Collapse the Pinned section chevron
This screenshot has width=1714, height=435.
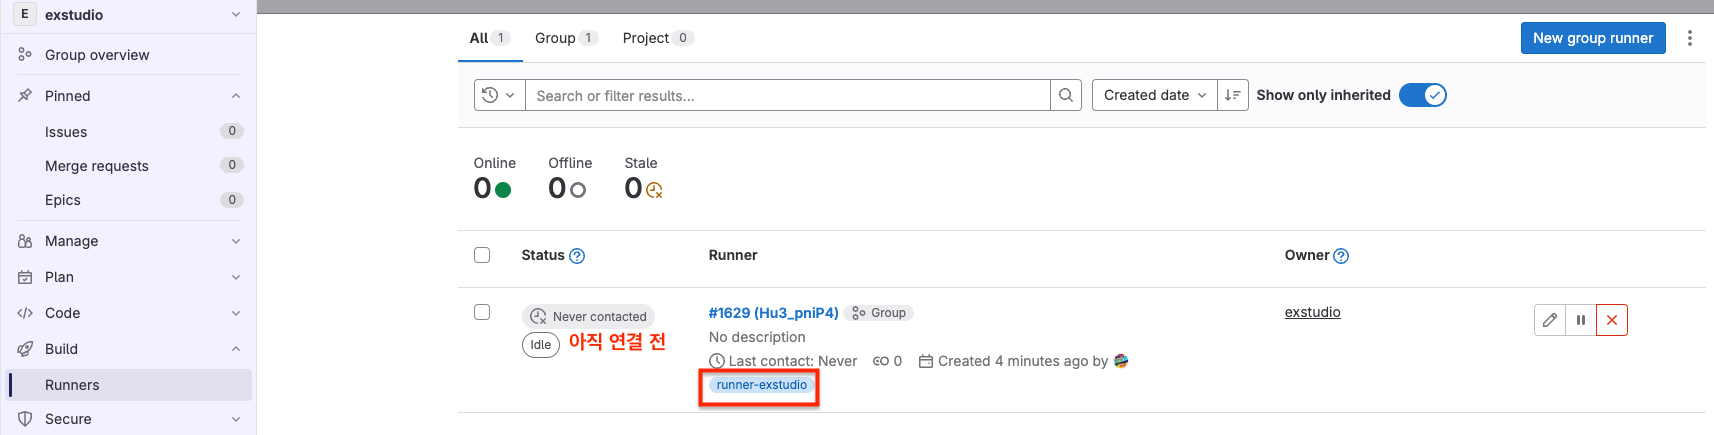click(x=236, y=96)
